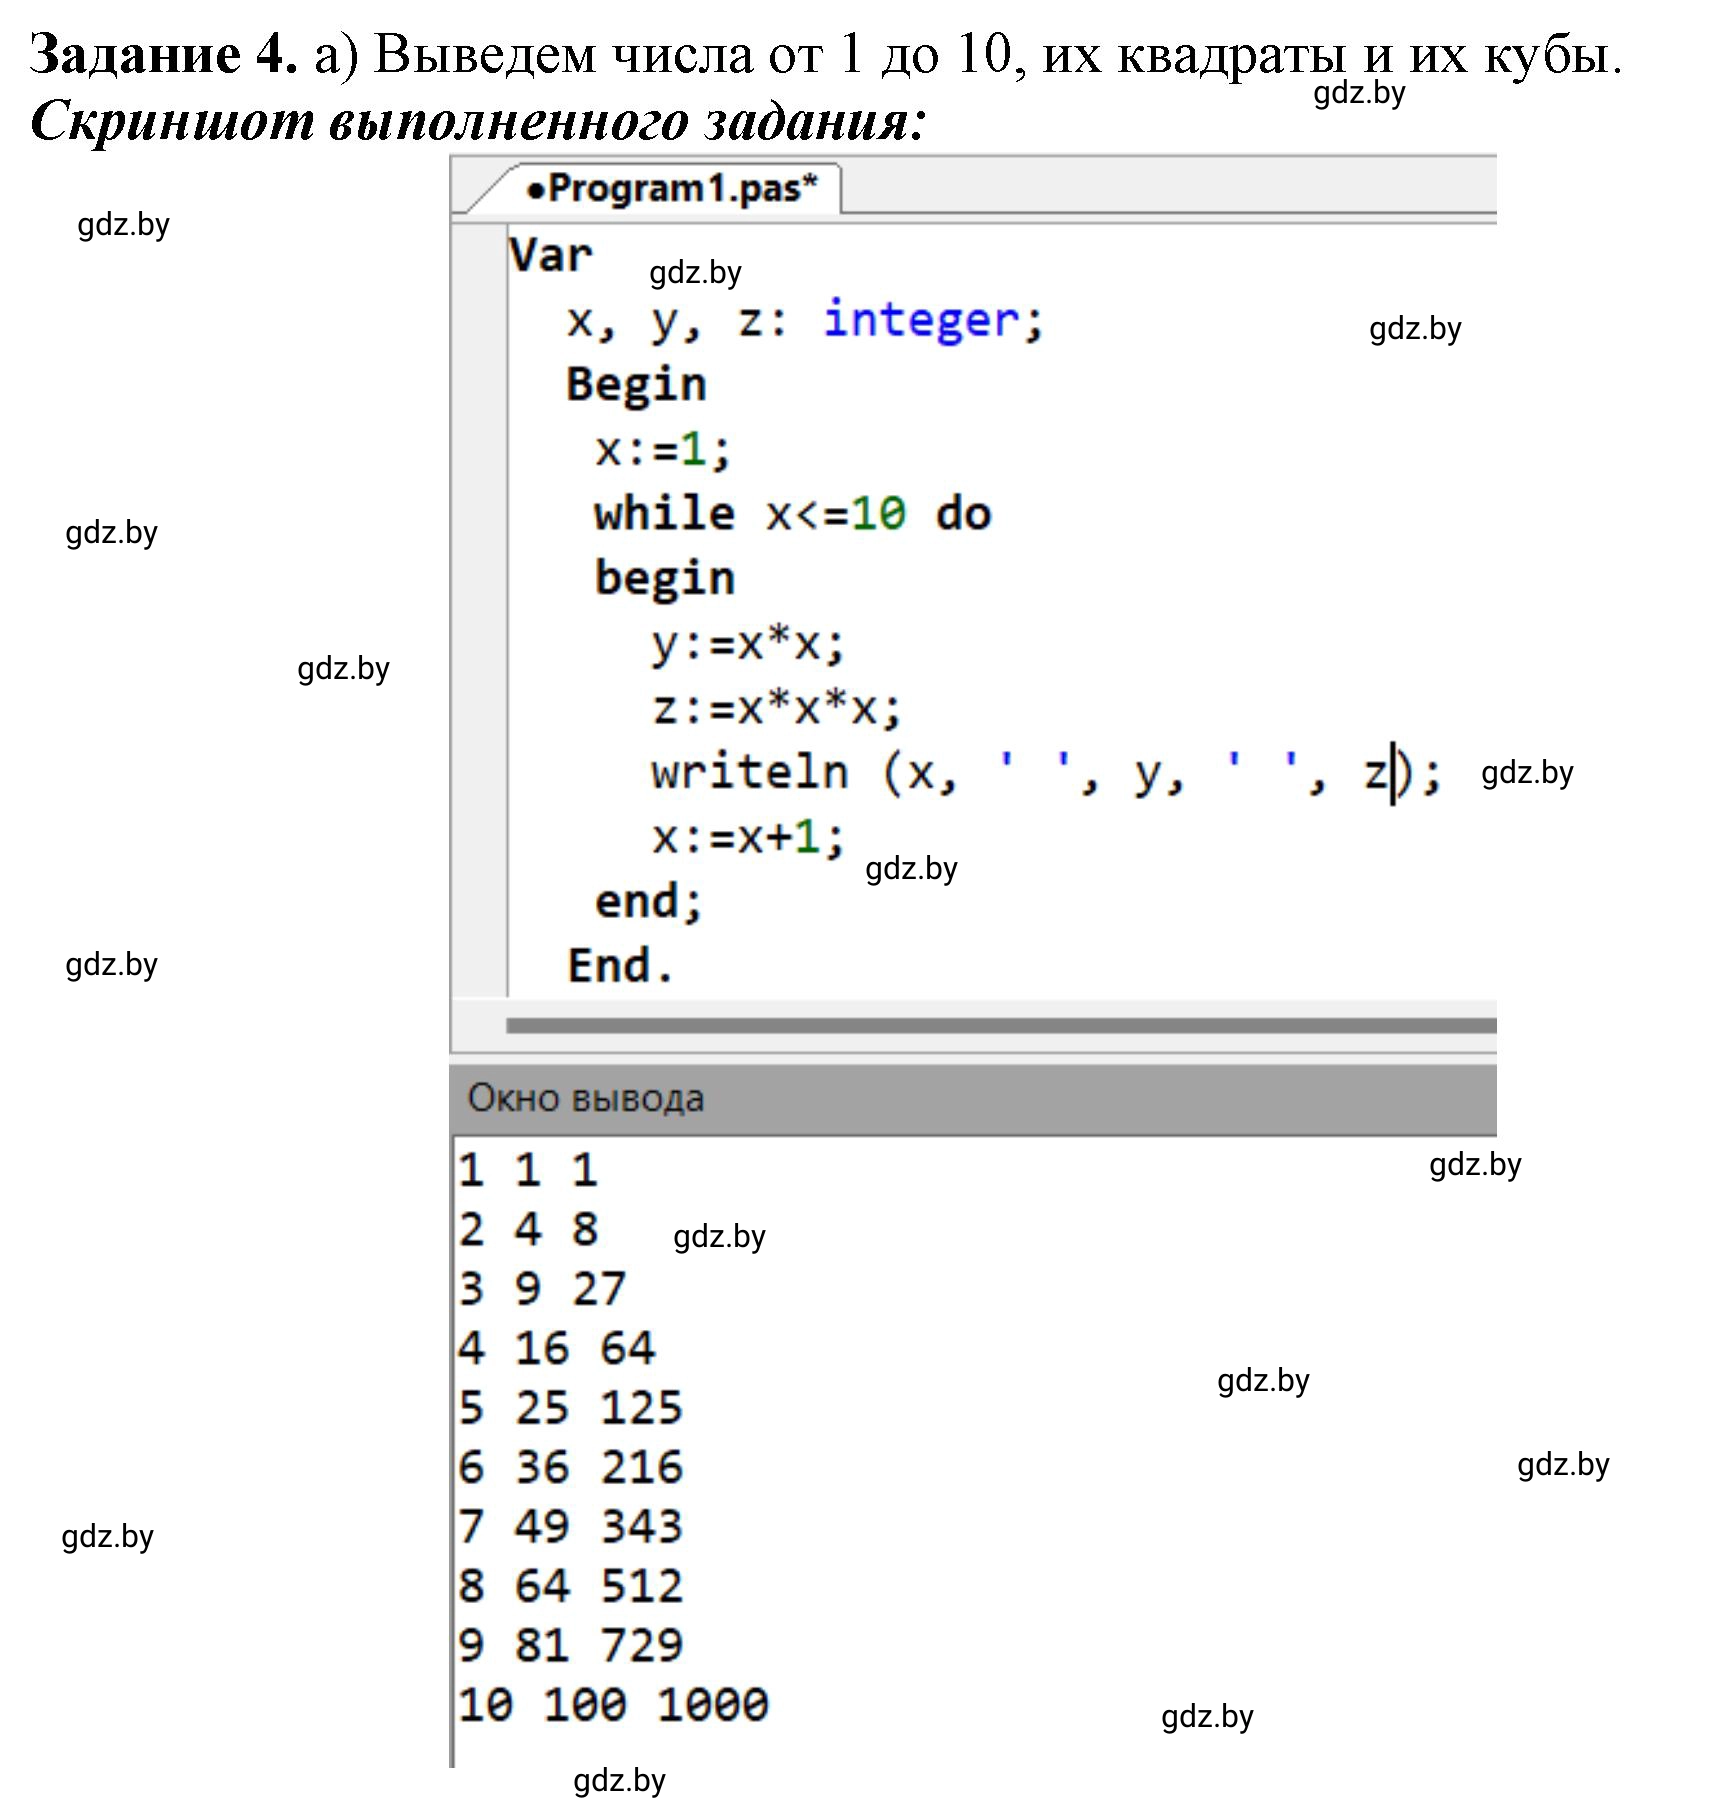Click the final 'End.' line
Screen dimensions: 1711x1818
click(x=620, y=966)
